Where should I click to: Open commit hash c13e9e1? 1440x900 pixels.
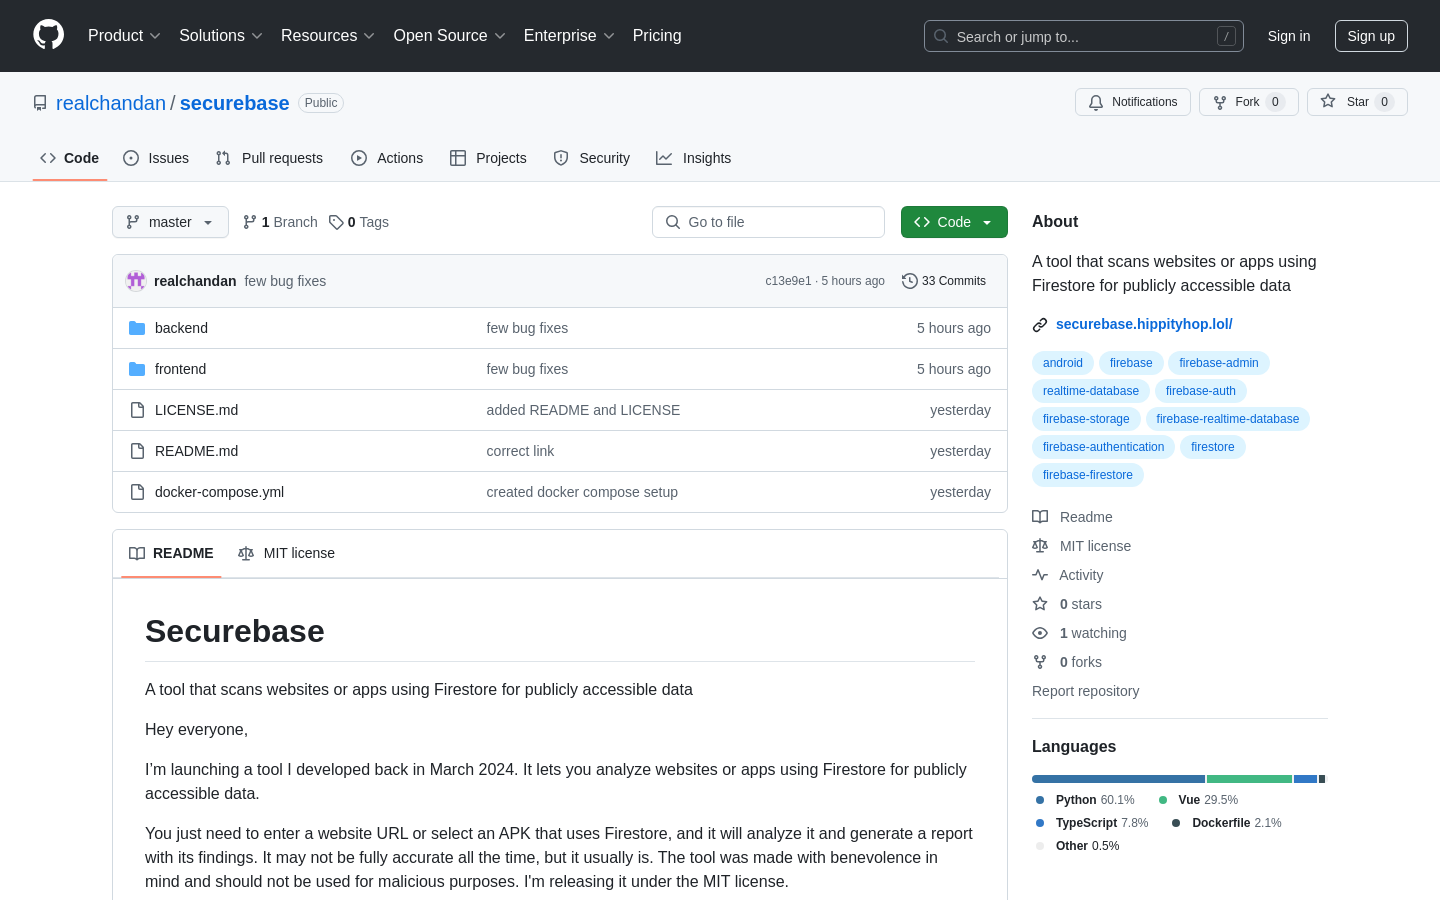788,281
